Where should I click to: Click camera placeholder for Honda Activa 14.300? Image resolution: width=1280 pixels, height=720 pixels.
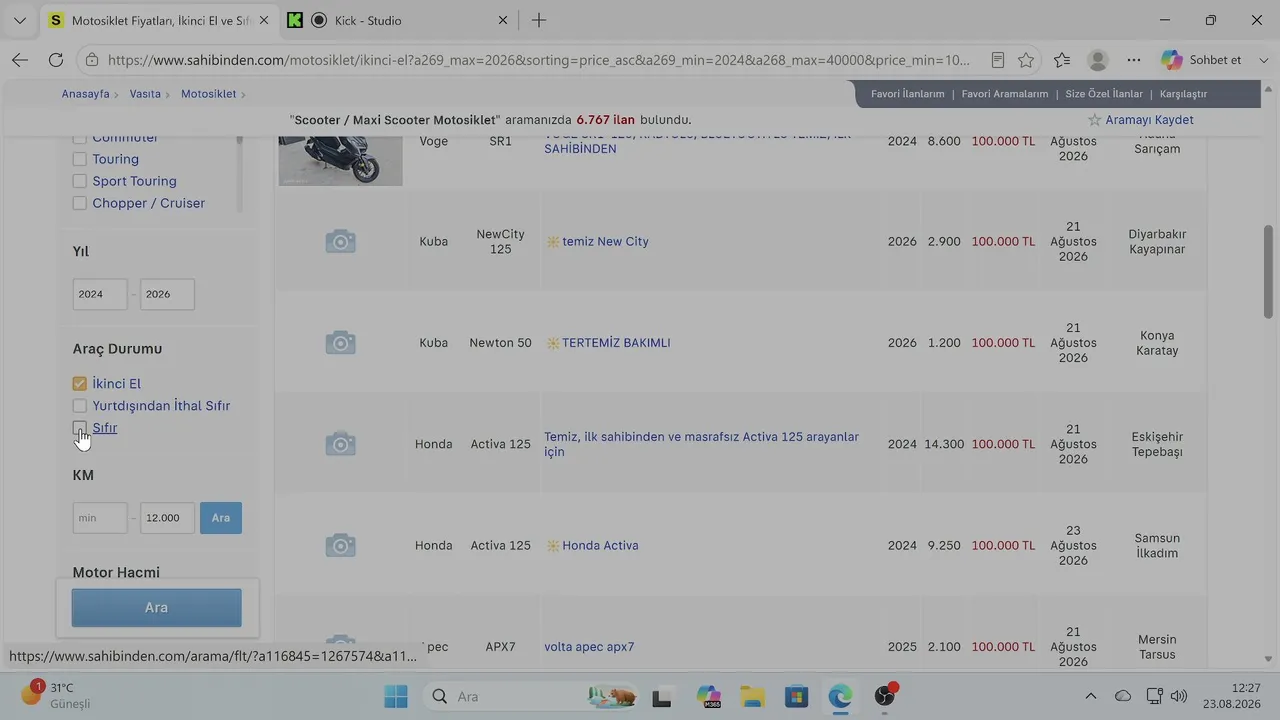340,444
